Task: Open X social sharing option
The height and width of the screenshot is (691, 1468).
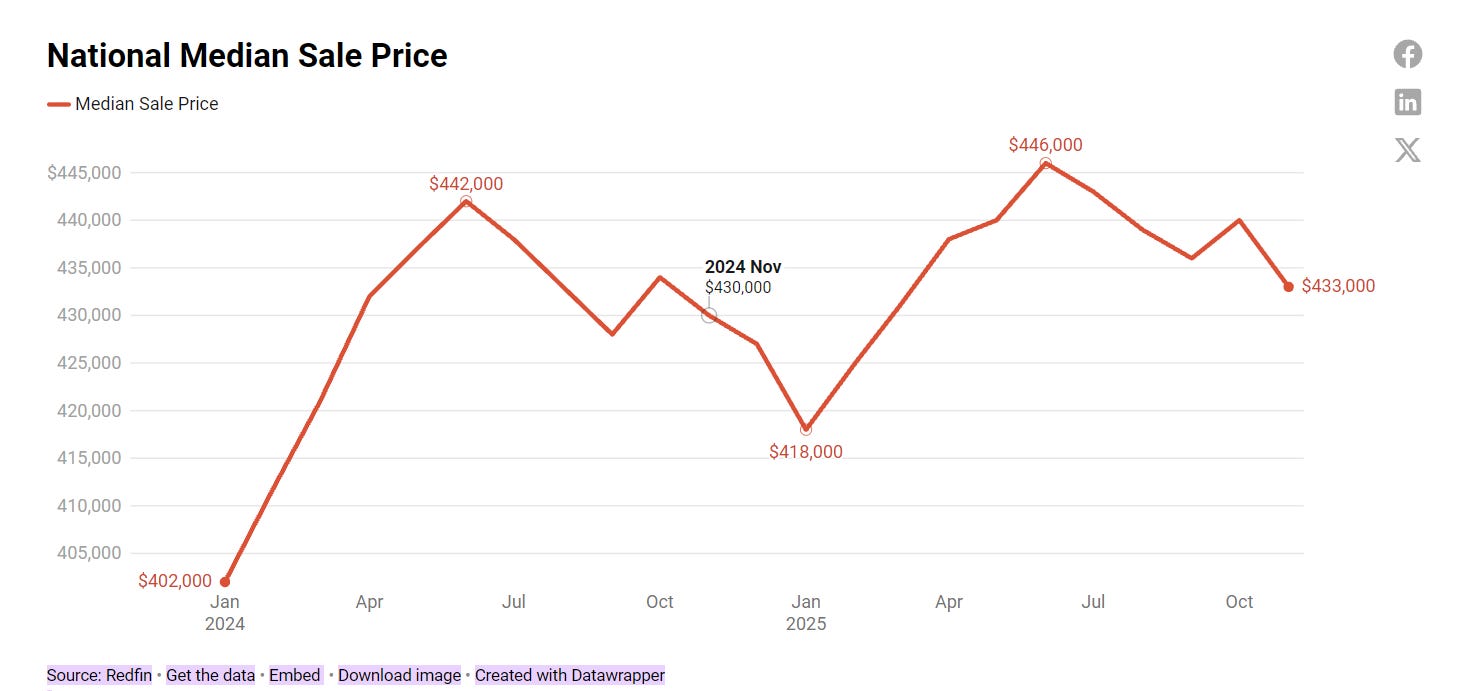Action: (1407, 149)
